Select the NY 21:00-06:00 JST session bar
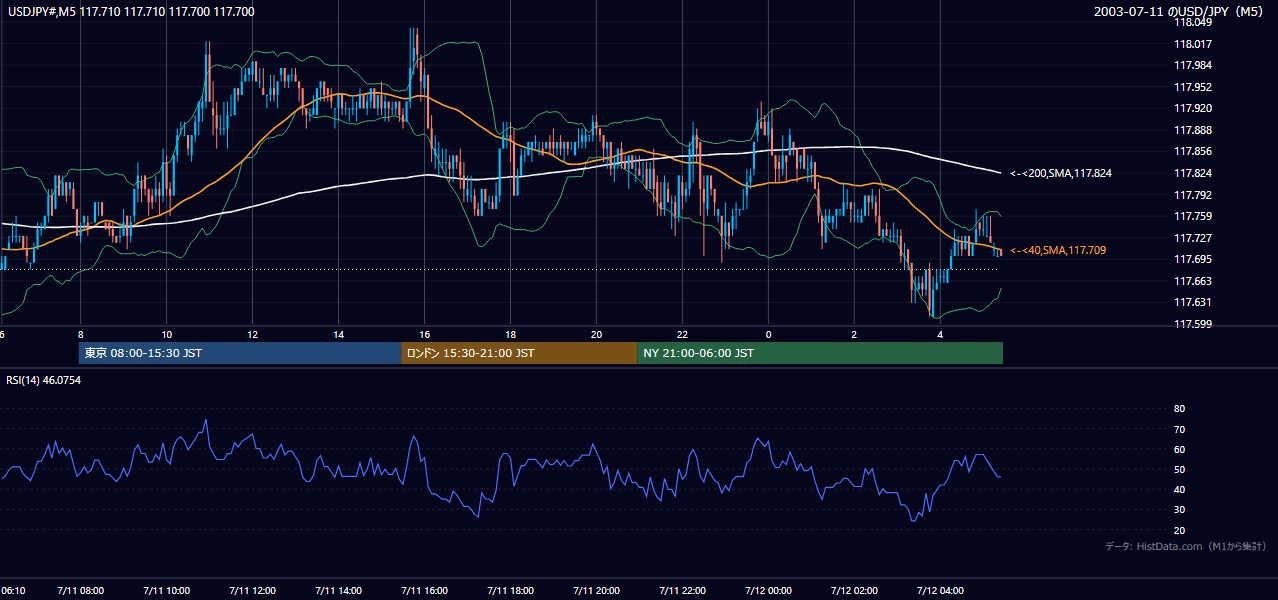Viewport: 1278px width, 600px height. 820,353
